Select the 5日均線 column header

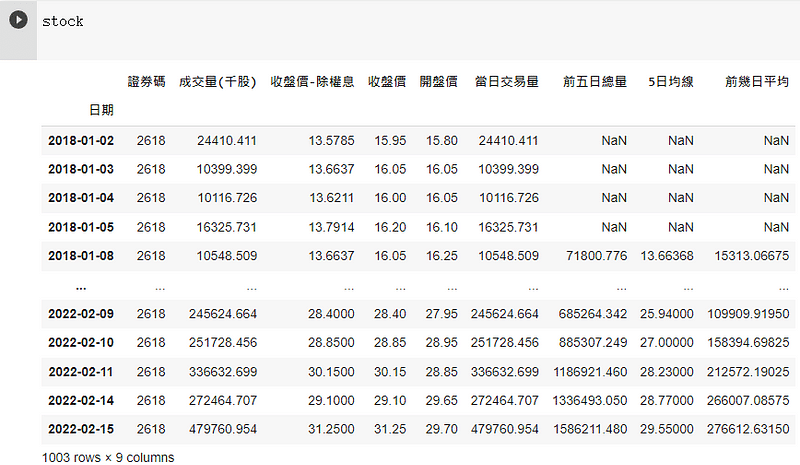pos(670,82)
